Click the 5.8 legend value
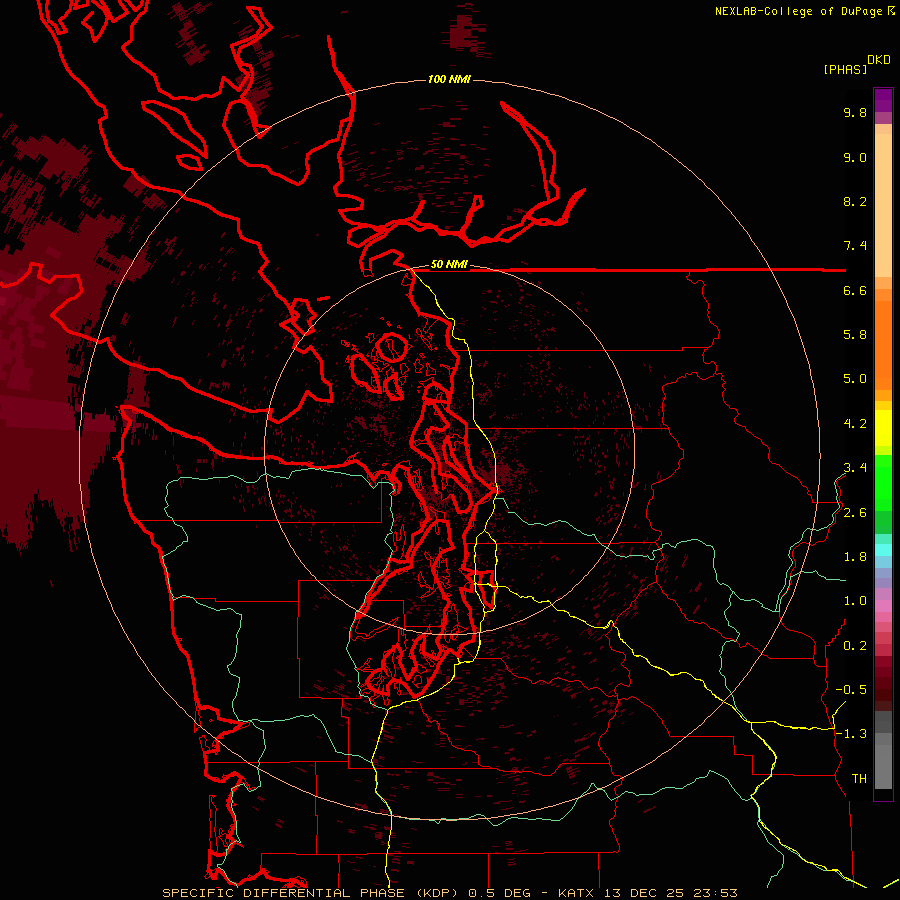This screenshot has width=900, height=900. click(x=855, y=335)
